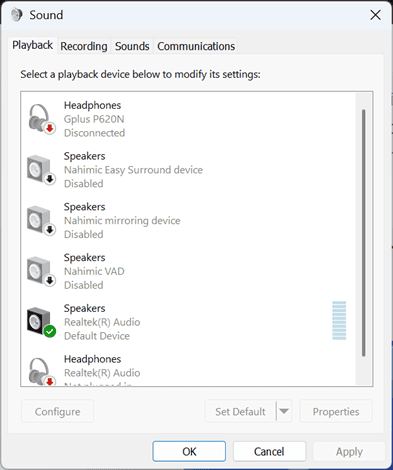Select the Realtek headphones icon at bottom

(42, 372)
